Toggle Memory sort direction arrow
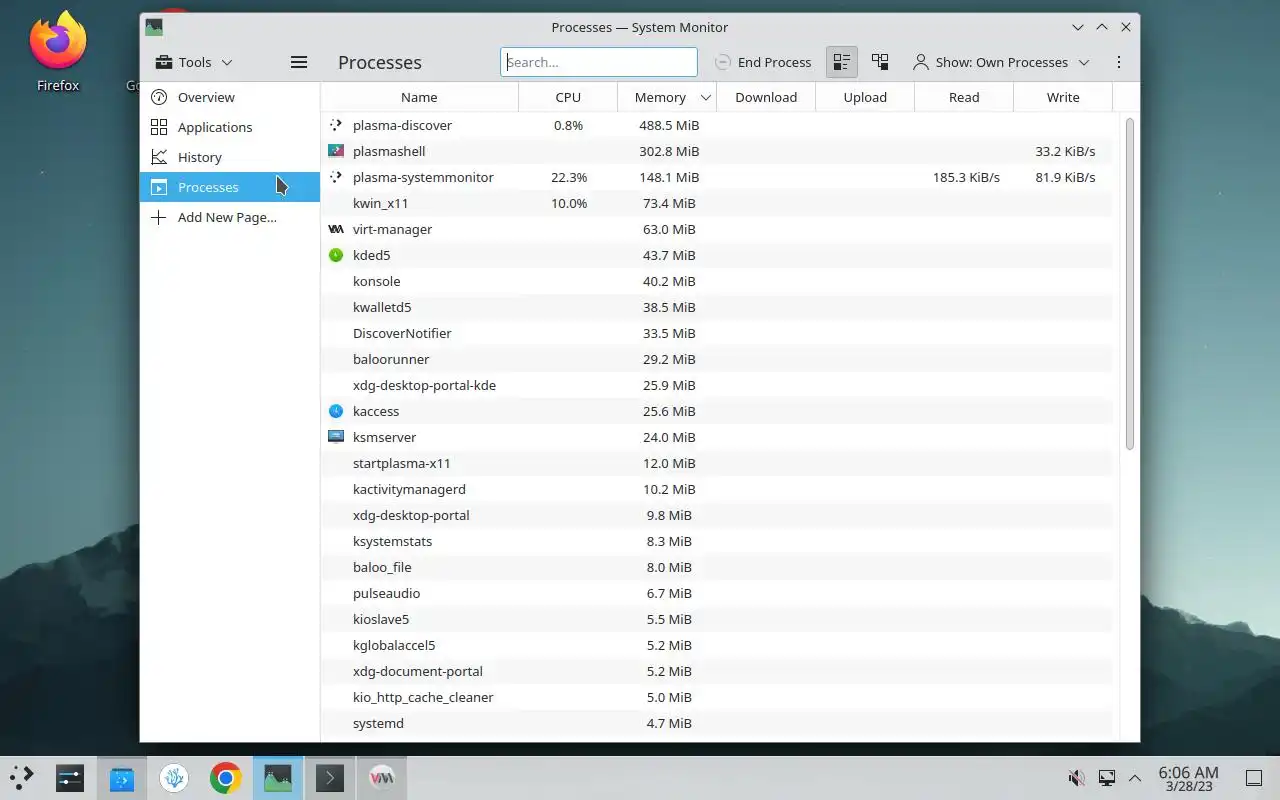Screen dimensions: 1280x800 705,97
